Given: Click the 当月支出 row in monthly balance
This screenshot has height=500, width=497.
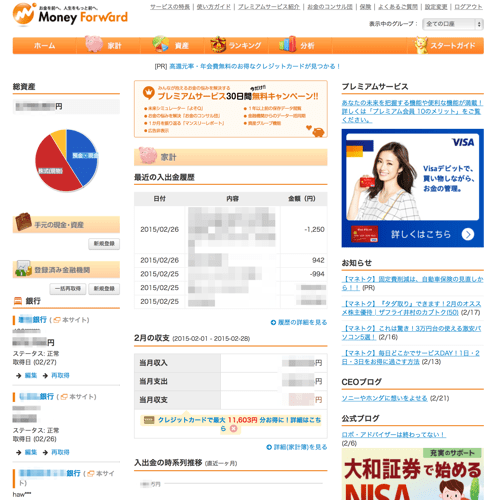Looking at the screenshot, I should pyautogui.click(x=231, y=381).
